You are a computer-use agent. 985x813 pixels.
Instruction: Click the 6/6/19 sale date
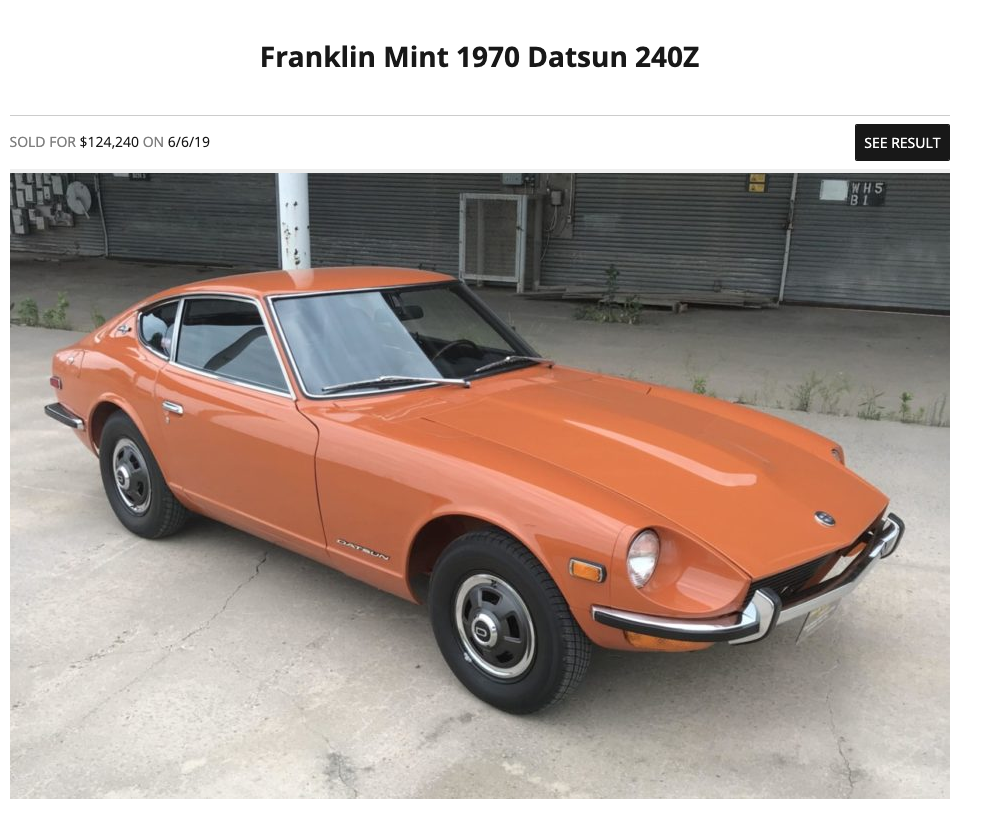[x=188, y=142]
